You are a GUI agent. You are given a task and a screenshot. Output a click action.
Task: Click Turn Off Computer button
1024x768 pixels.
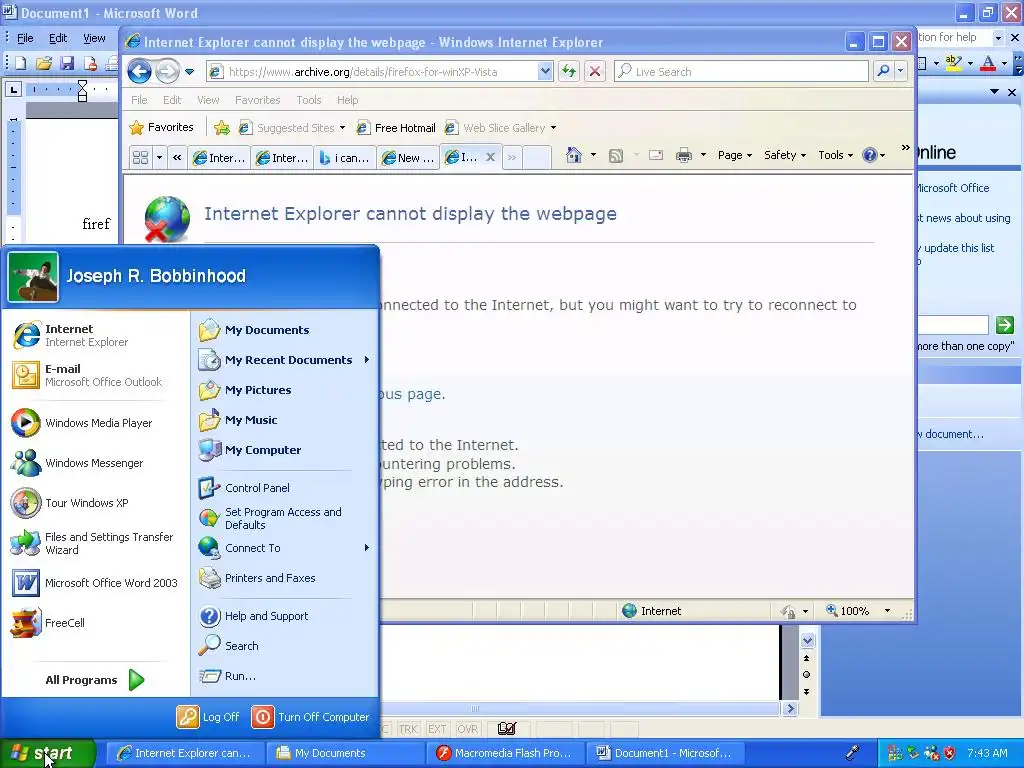click(311, 717)
